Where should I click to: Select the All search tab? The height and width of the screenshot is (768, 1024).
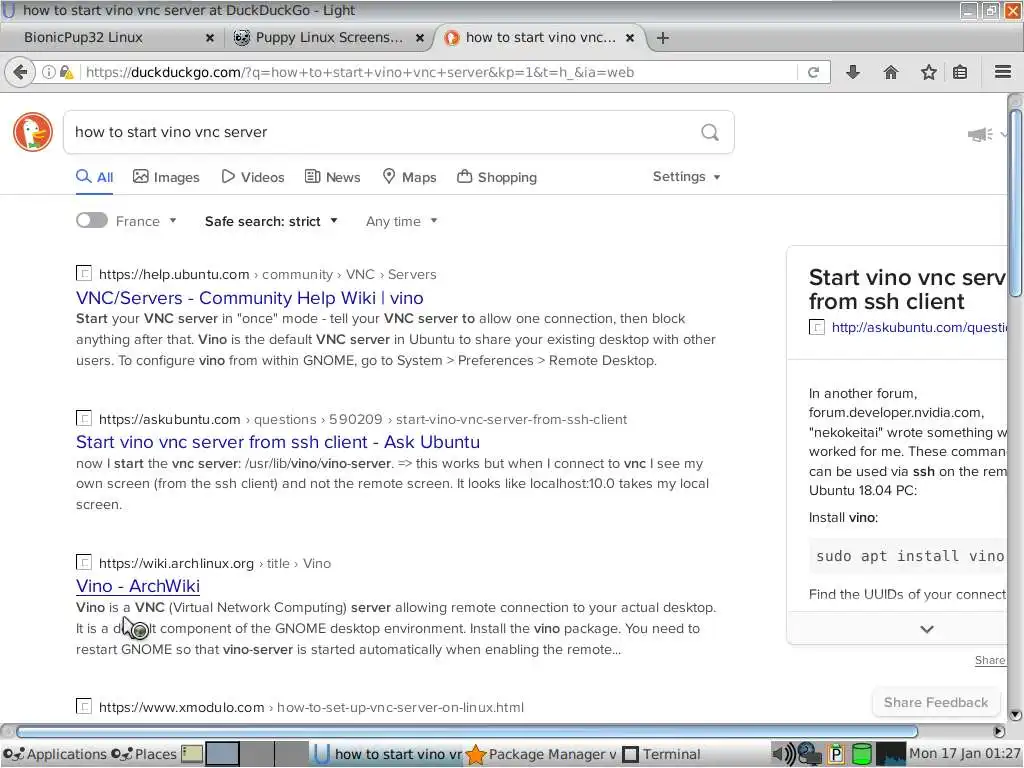tap(95, 177)
